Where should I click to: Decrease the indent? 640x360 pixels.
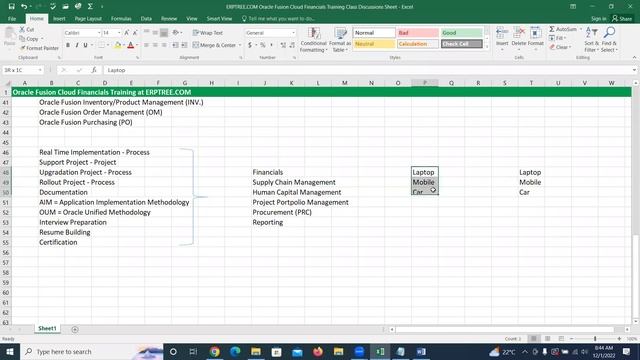tap(175, 45)
